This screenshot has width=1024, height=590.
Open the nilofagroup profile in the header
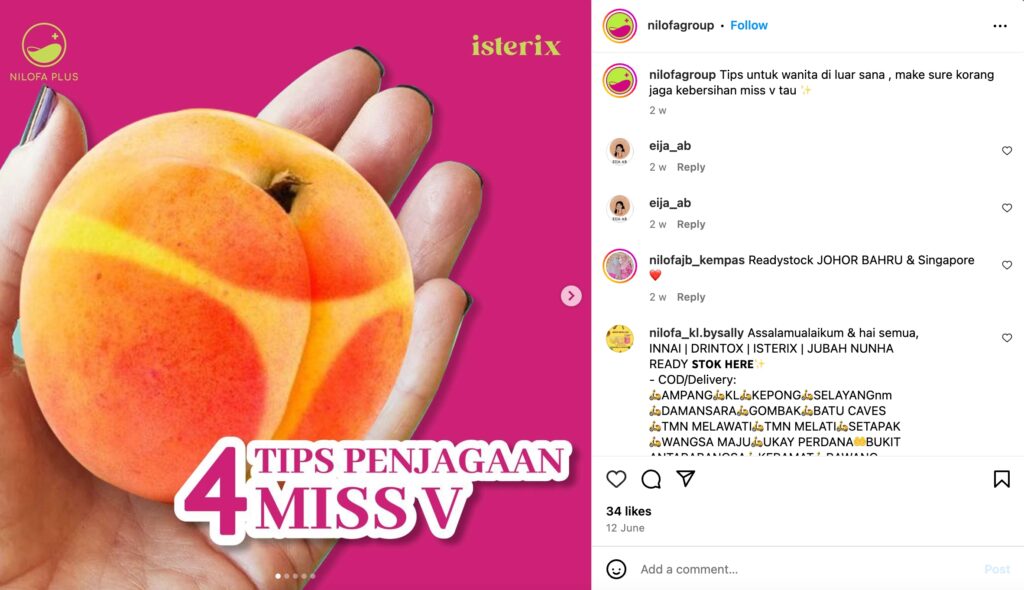pos(680,25)
